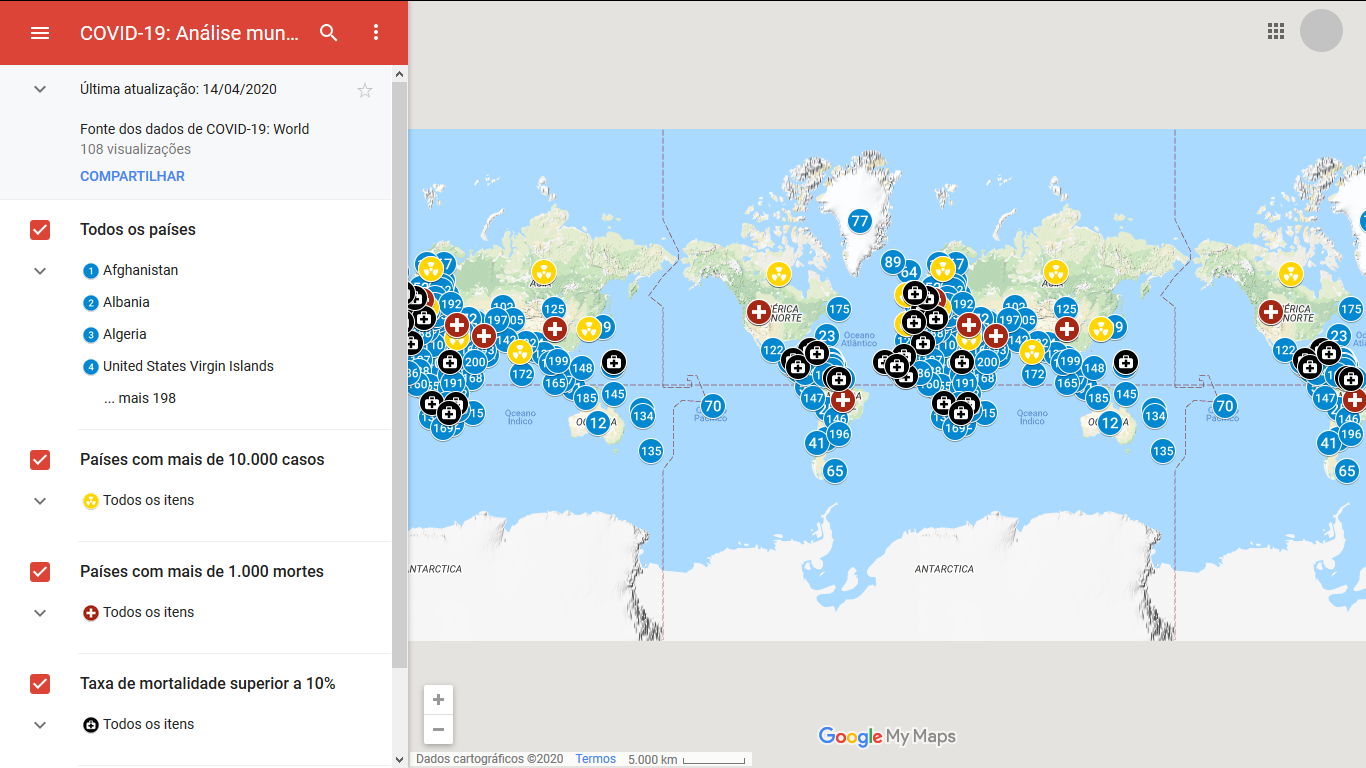Image resolution: width=1366 pixels, height=768 pixels.
Task: Expand items under 10.000 casos layer
Action: [x=40, y=501]
